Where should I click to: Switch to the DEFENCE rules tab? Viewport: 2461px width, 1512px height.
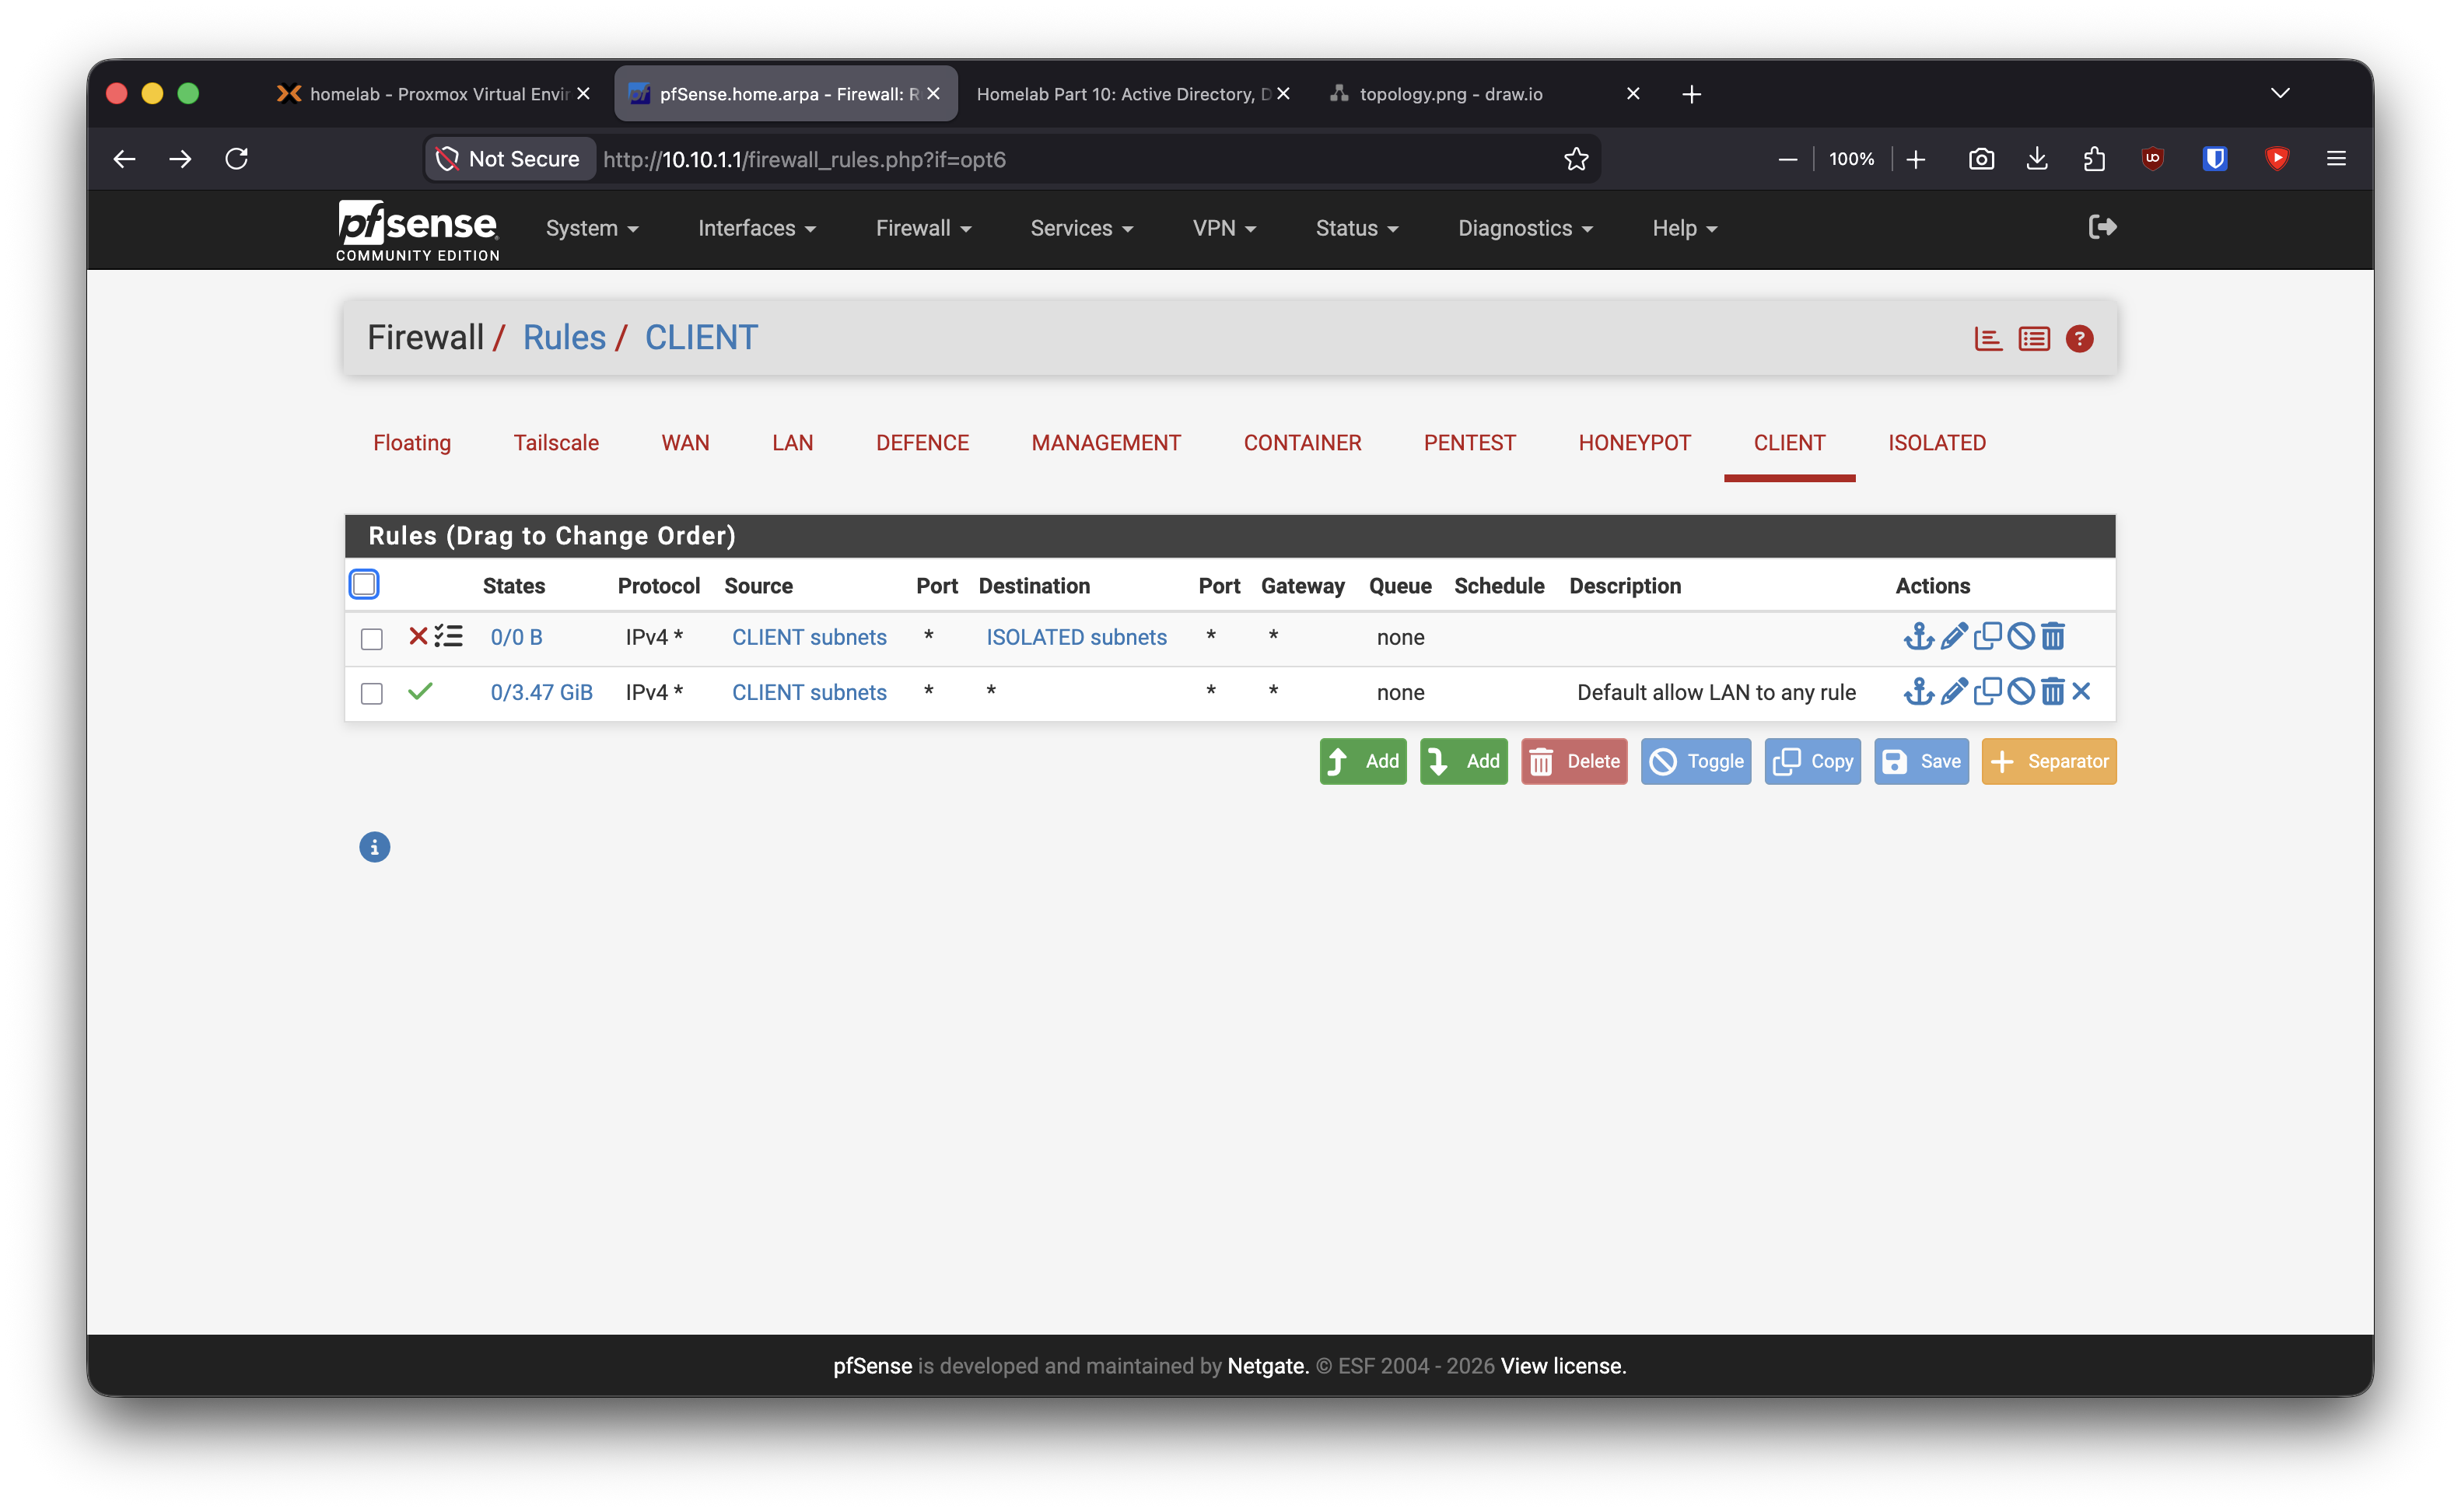coord(922,442)
